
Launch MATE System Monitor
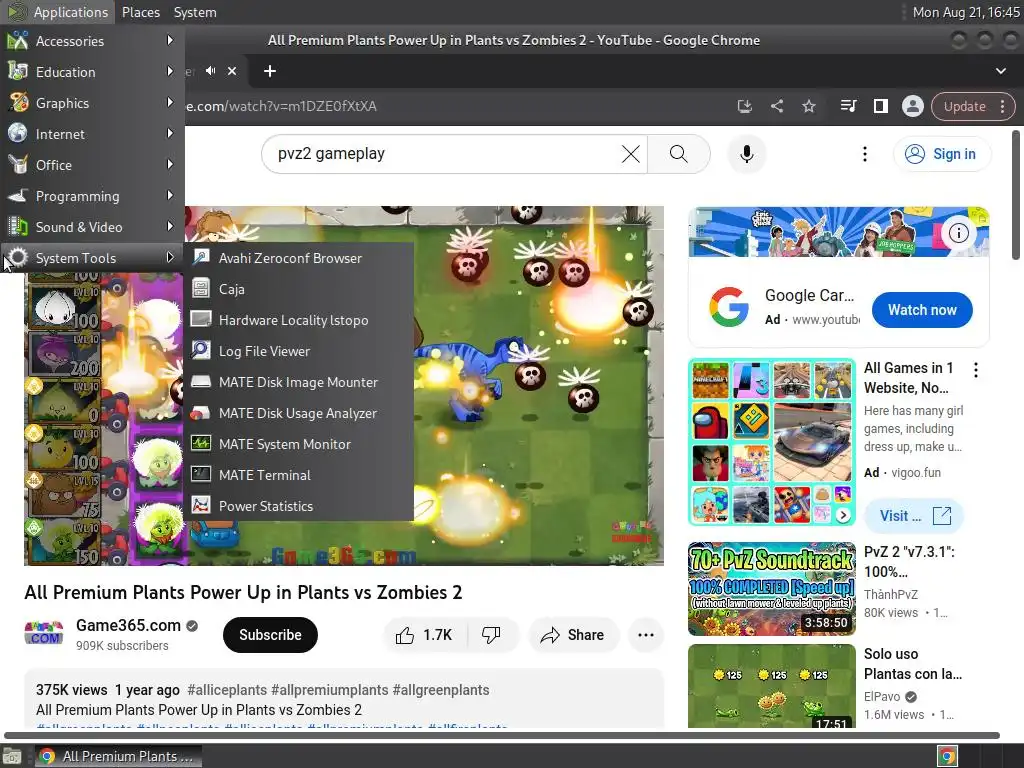(299, 444)
